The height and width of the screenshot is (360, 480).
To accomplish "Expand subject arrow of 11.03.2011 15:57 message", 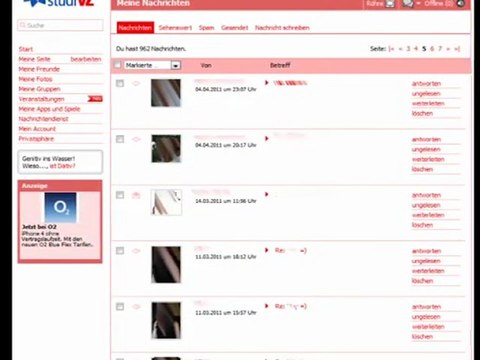I will tap(267, 306).
